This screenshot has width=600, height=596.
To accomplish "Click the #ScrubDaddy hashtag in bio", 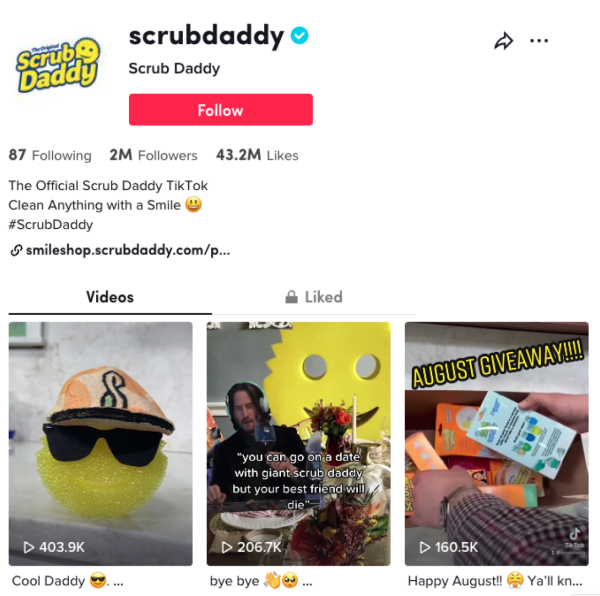I will pyautogui.click(x=51, y=225).
